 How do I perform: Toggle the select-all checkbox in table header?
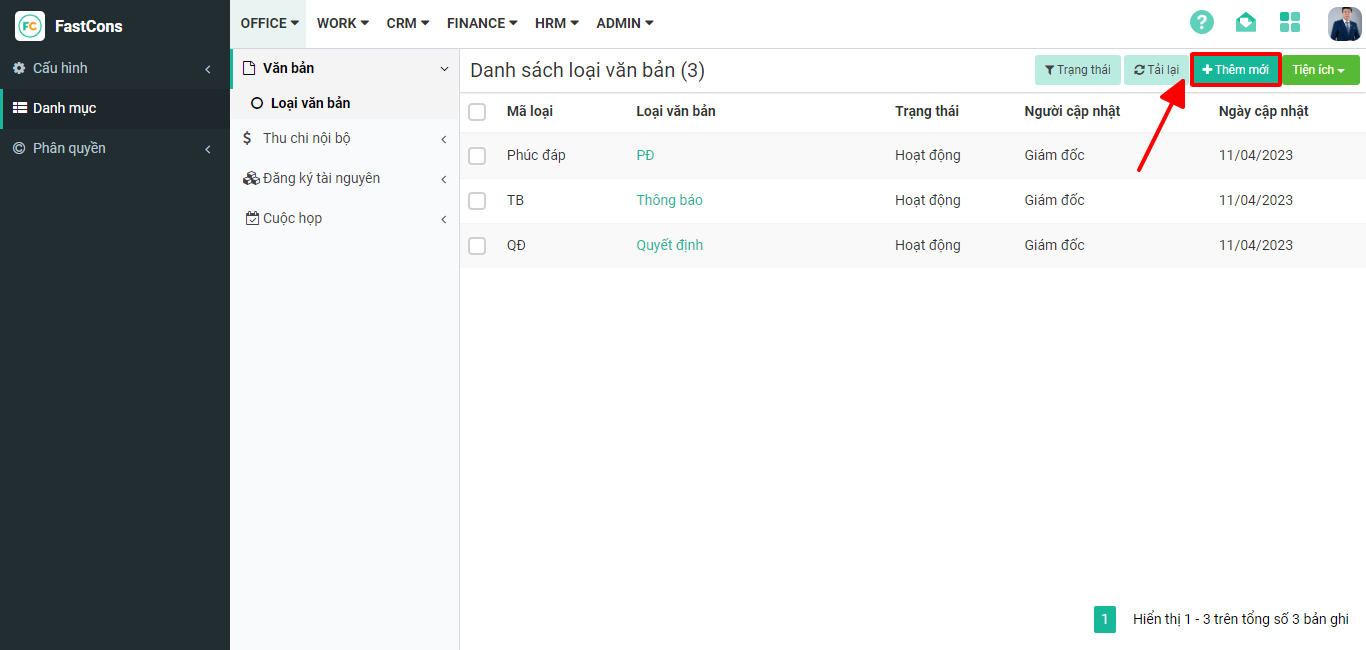477,111
